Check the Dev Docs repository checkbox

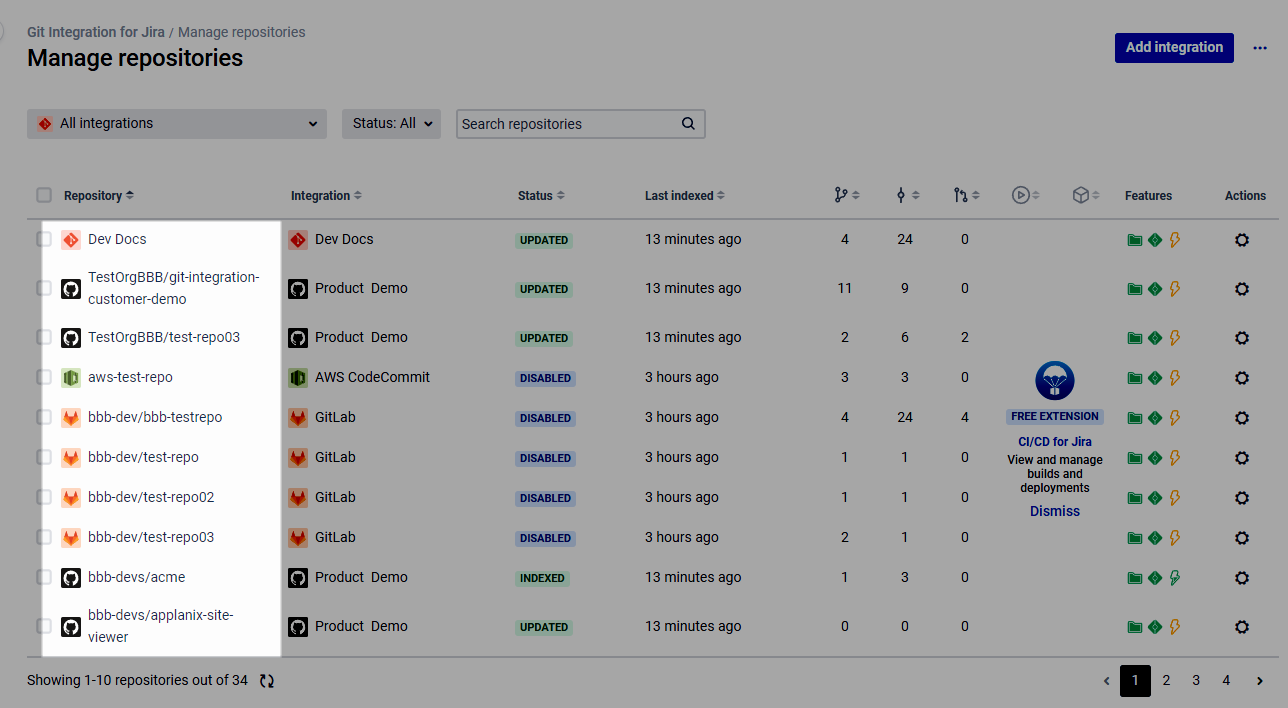click(x=44, y=239)
